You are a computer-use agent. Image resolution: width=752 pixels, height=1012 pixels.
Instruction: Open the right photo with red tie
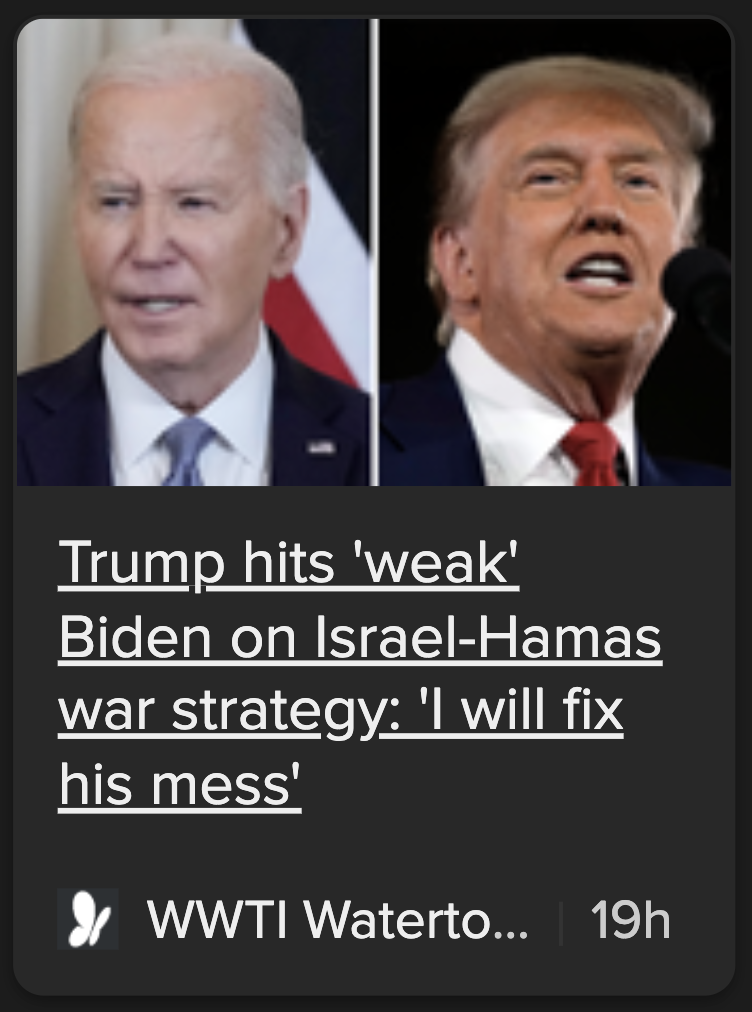pyautogui.click(x=555, y=252)
